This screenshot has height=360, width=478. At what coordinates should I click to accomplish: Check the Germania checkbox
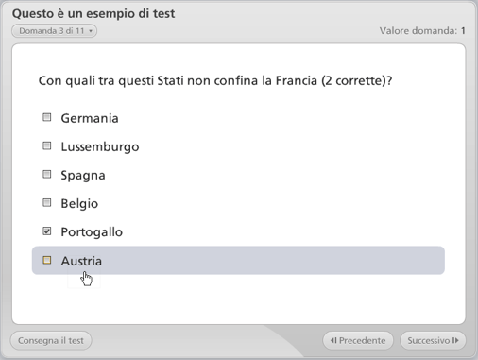pyautogui.click(x=47, y=117)
